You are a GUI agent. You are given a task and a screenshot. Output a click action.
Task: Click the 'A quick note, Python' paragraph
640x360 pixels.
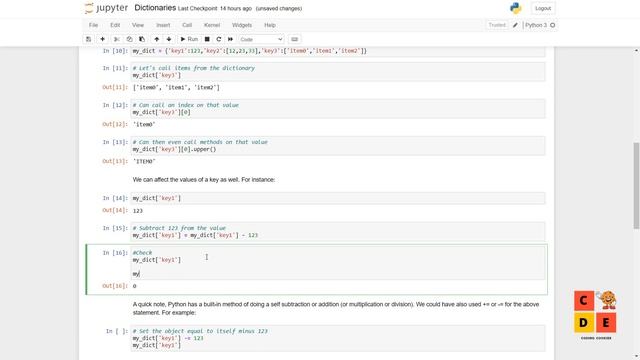(x=336, y=309)
